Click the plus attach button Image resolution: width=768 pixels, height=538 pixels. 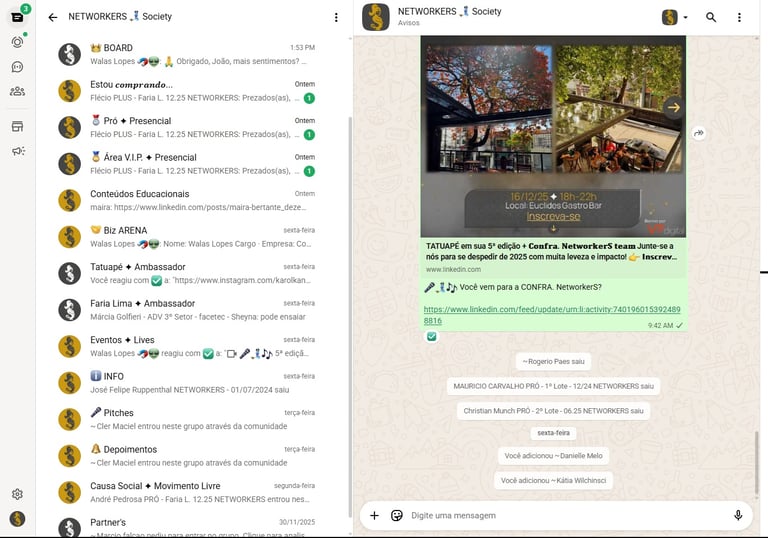pyautogui.click(x=374, y=515)
